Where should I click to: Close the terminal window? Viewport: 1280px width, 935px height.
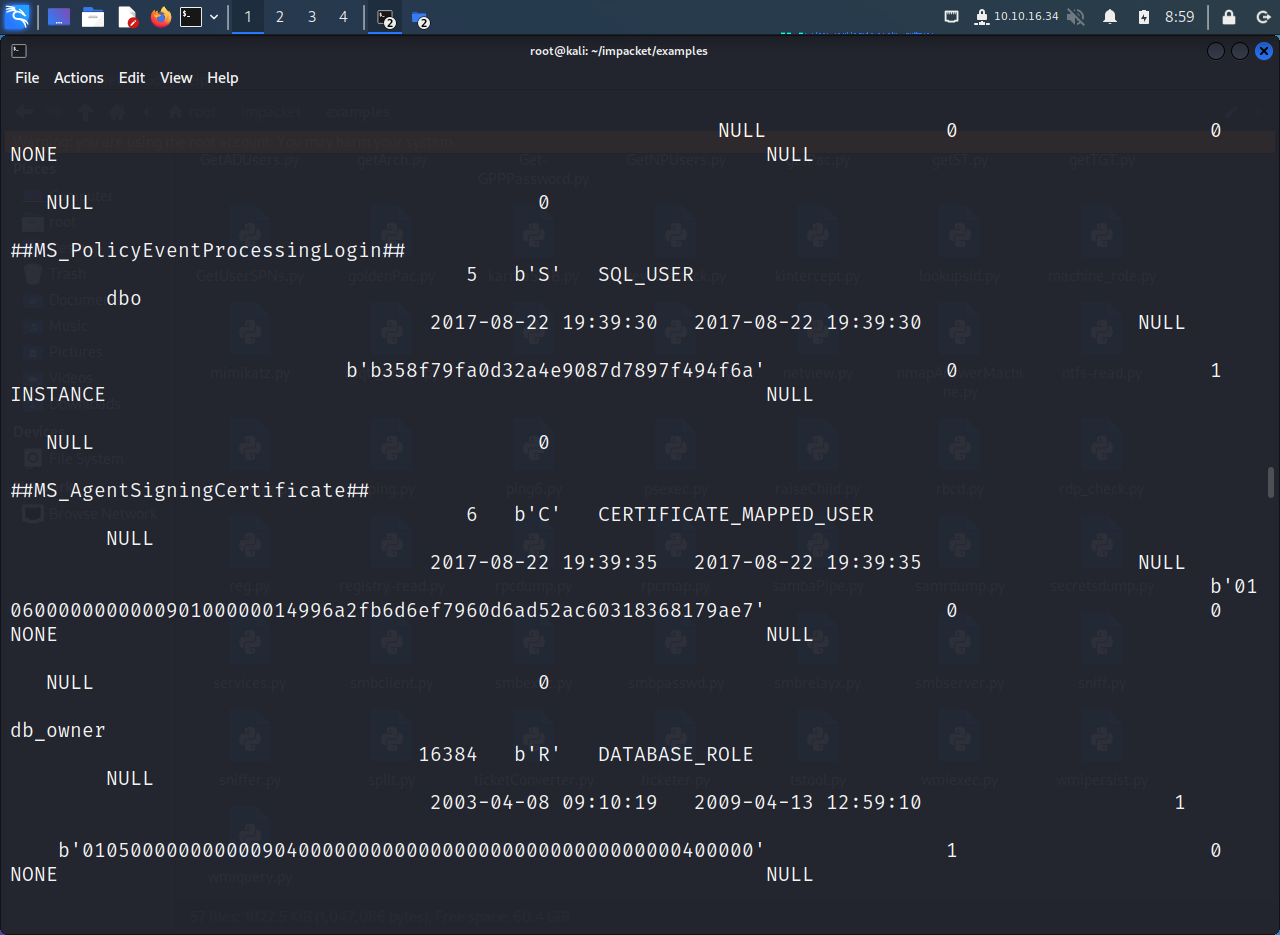coord(1264,51)
